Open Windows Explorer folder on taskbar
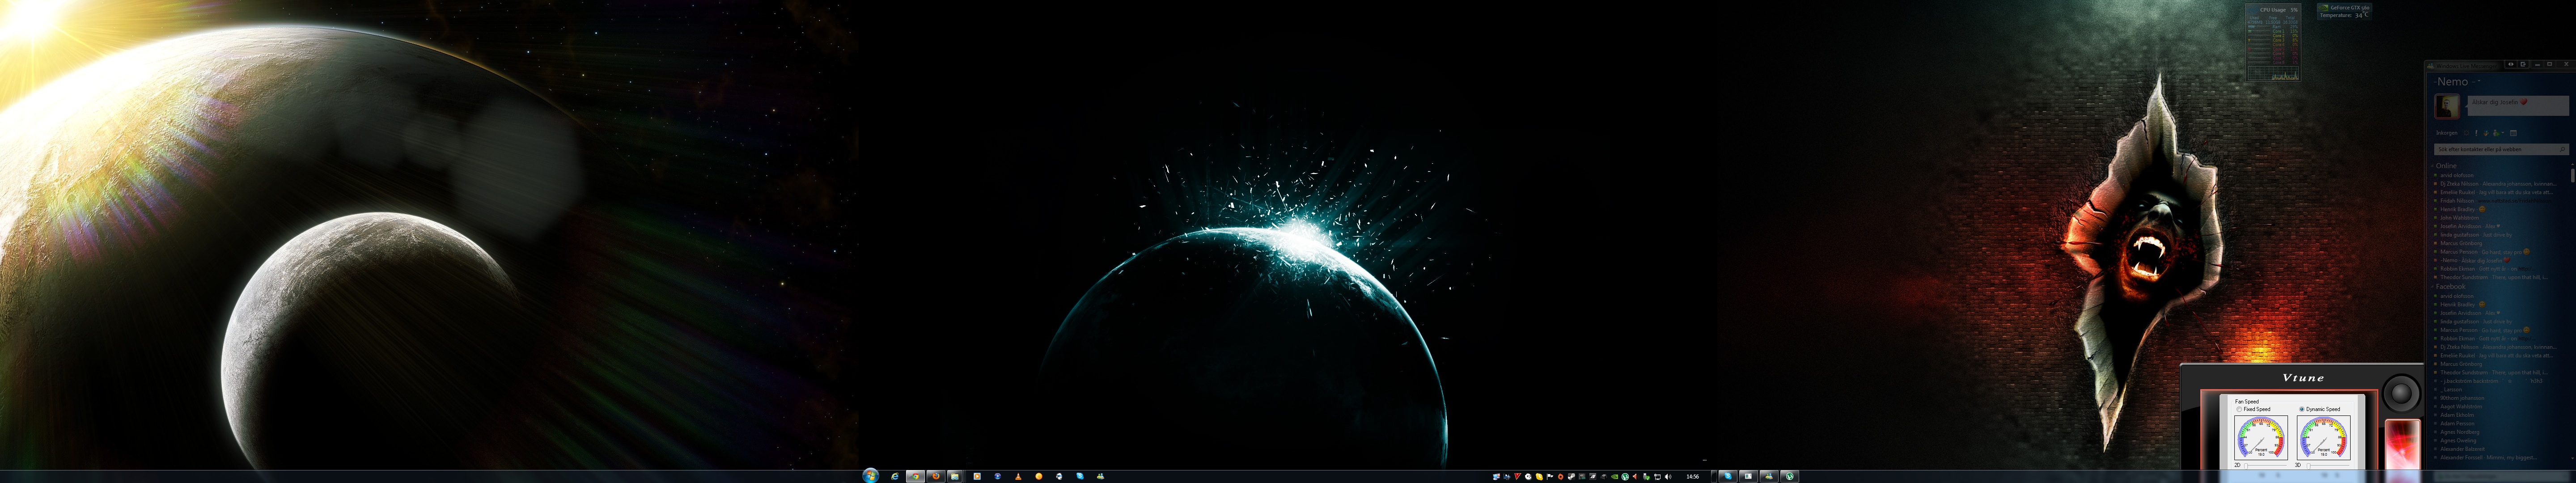The height and width of the screenshot is (483, 2576). point(955,476)
